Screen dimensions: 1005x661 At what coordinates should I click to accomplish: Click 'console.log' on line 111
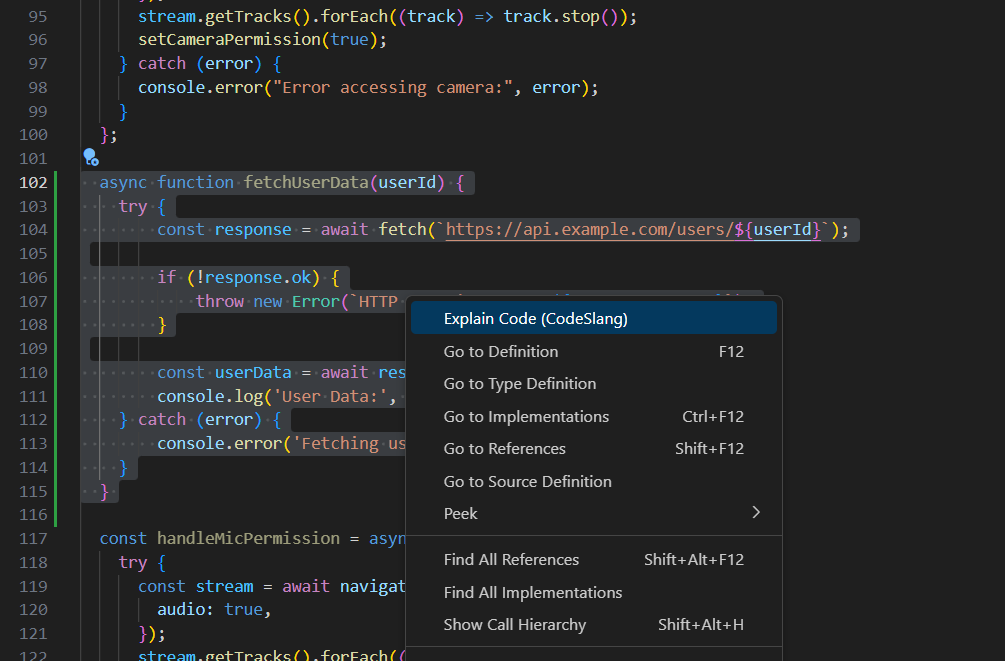(210, 396)
